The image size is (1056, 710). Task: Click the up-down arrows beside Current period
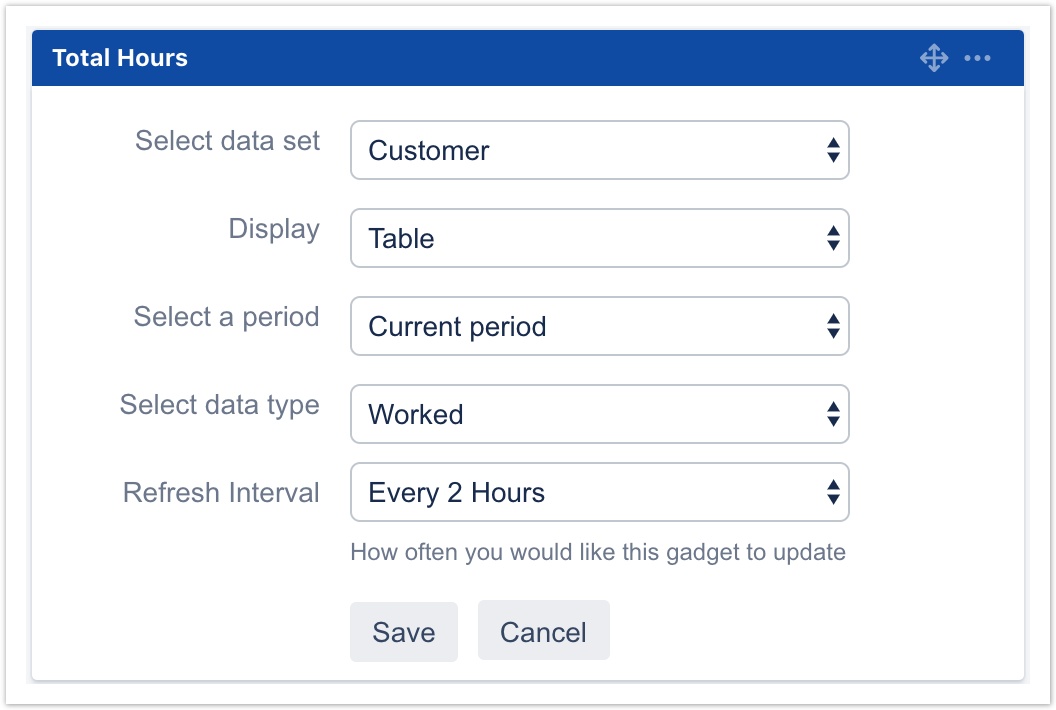coord(832,327)
